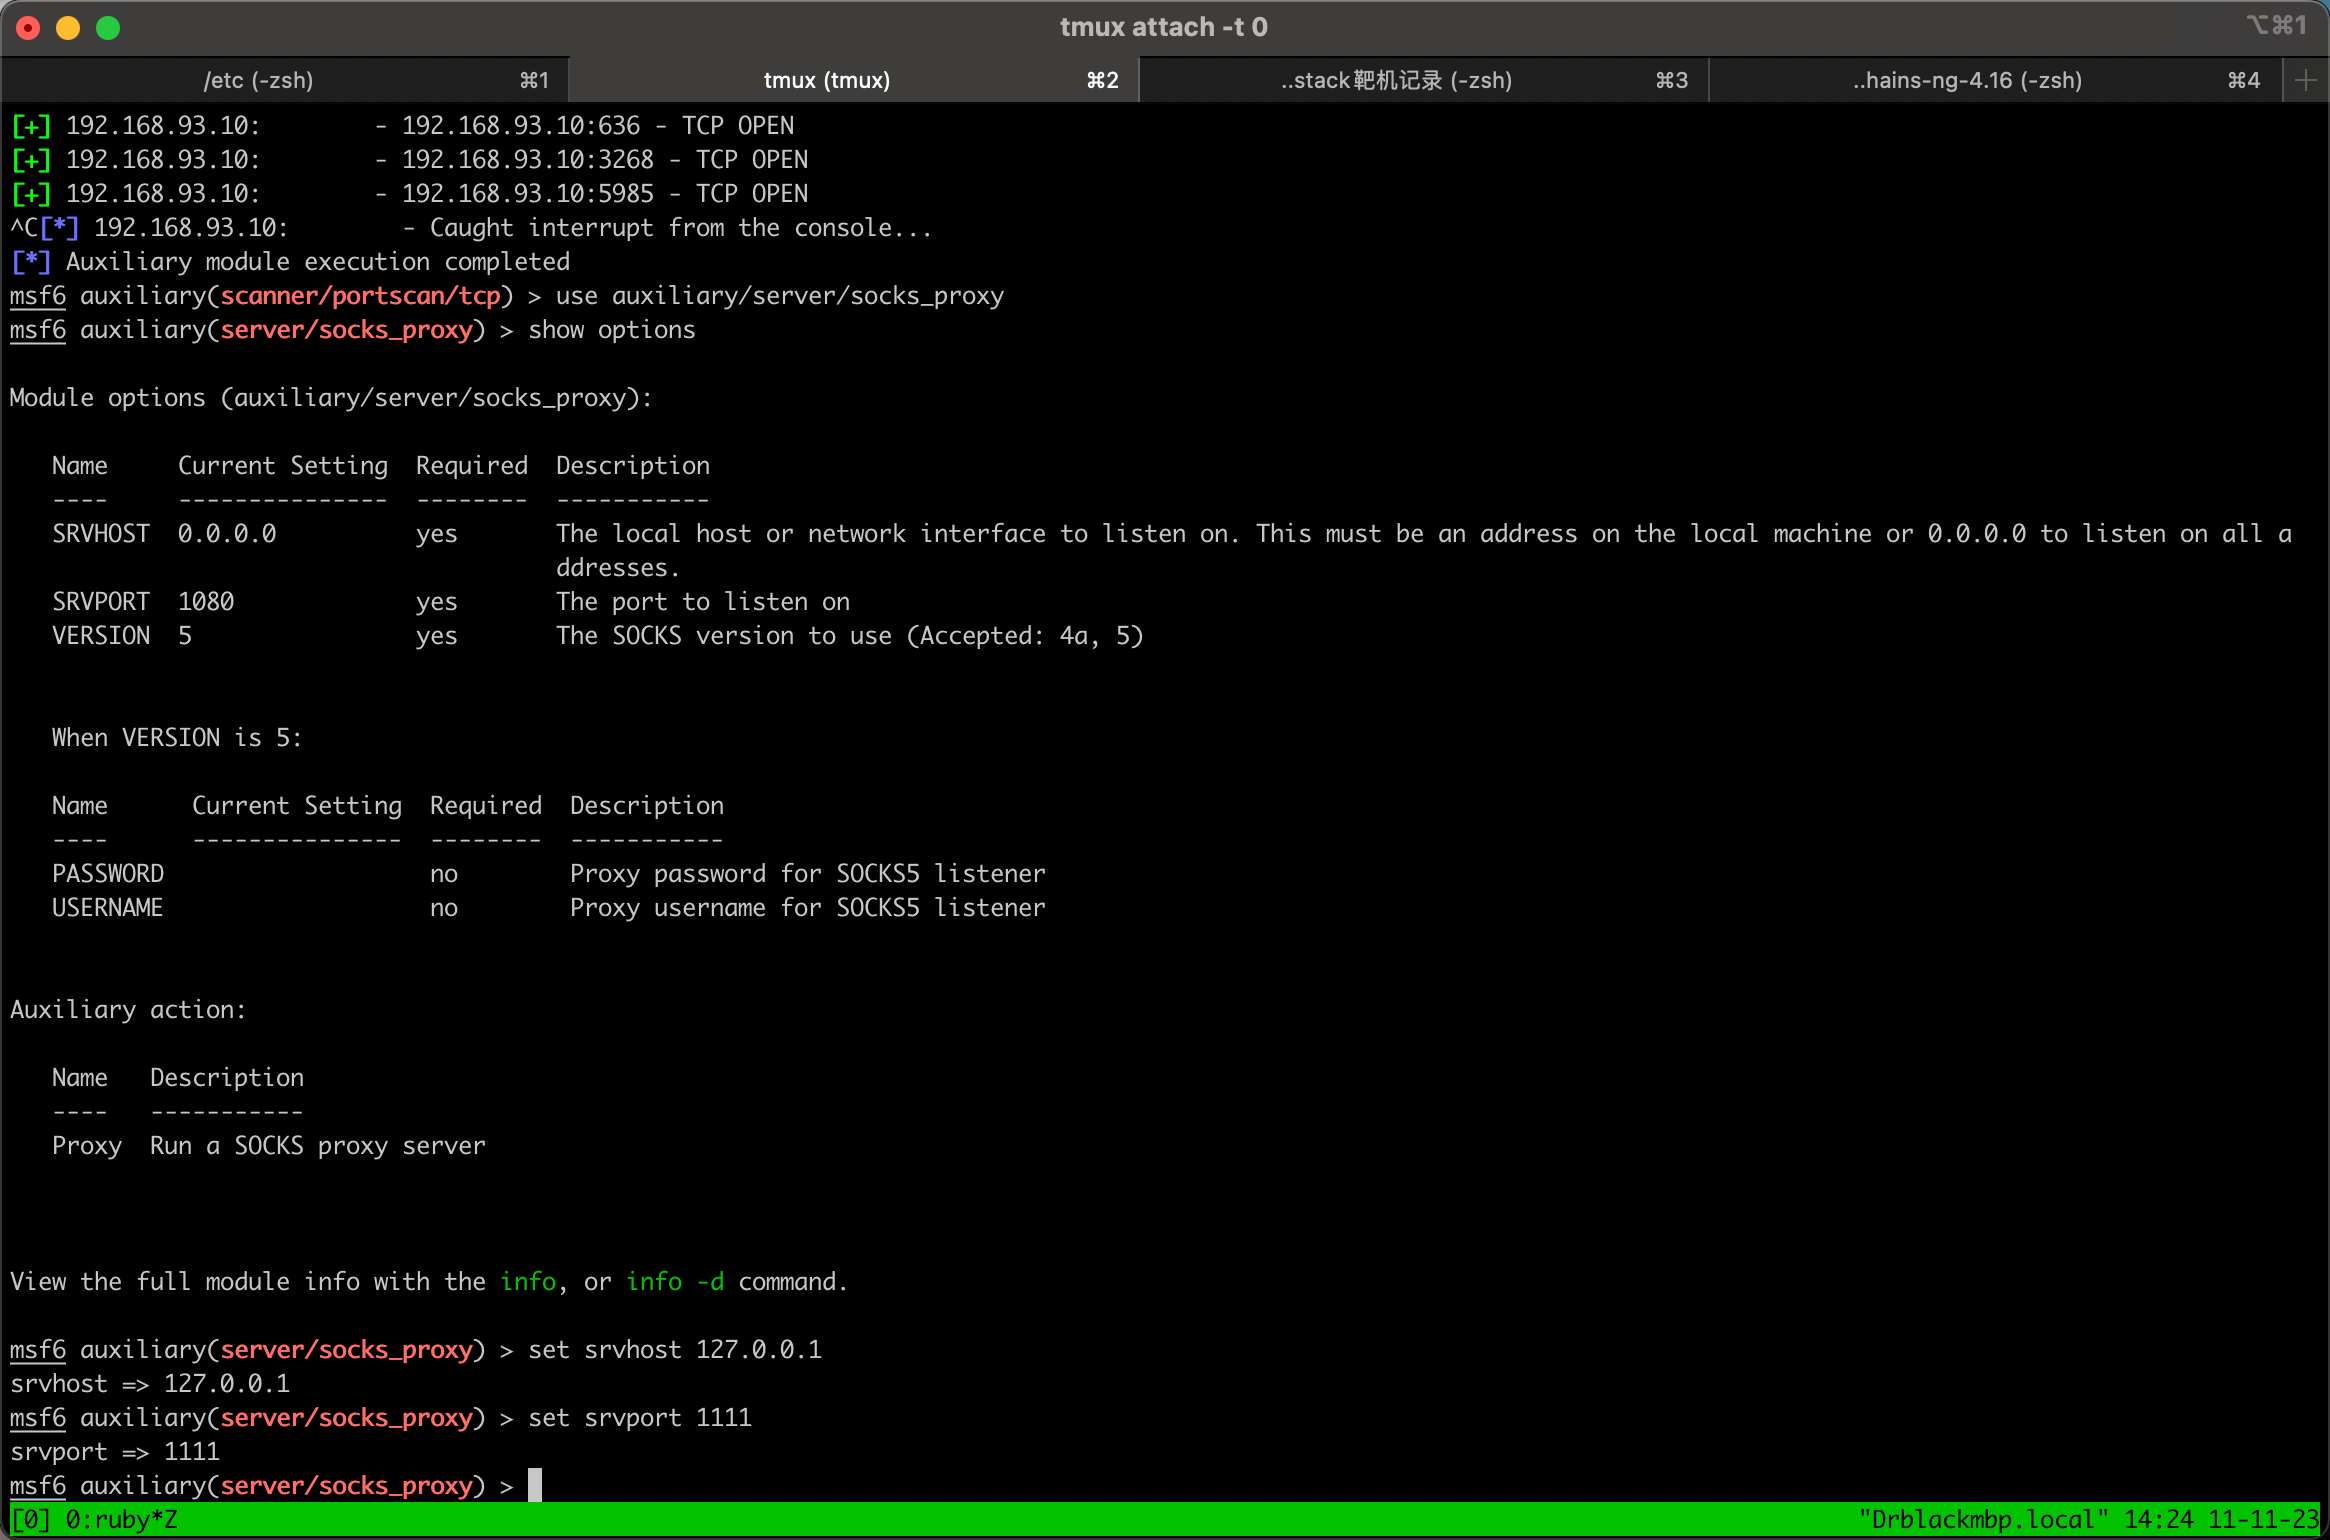
Task: Click the '192.168.93.10:636 - TCP OPEN' line
Action: point(402,126)
